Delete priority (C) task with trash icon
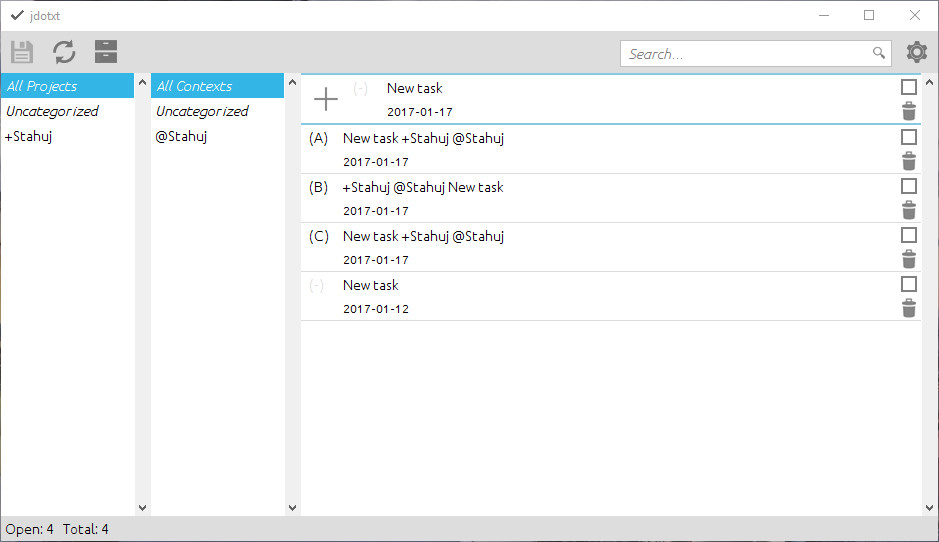The image size is (939, 542). click(x=908, y=259)
